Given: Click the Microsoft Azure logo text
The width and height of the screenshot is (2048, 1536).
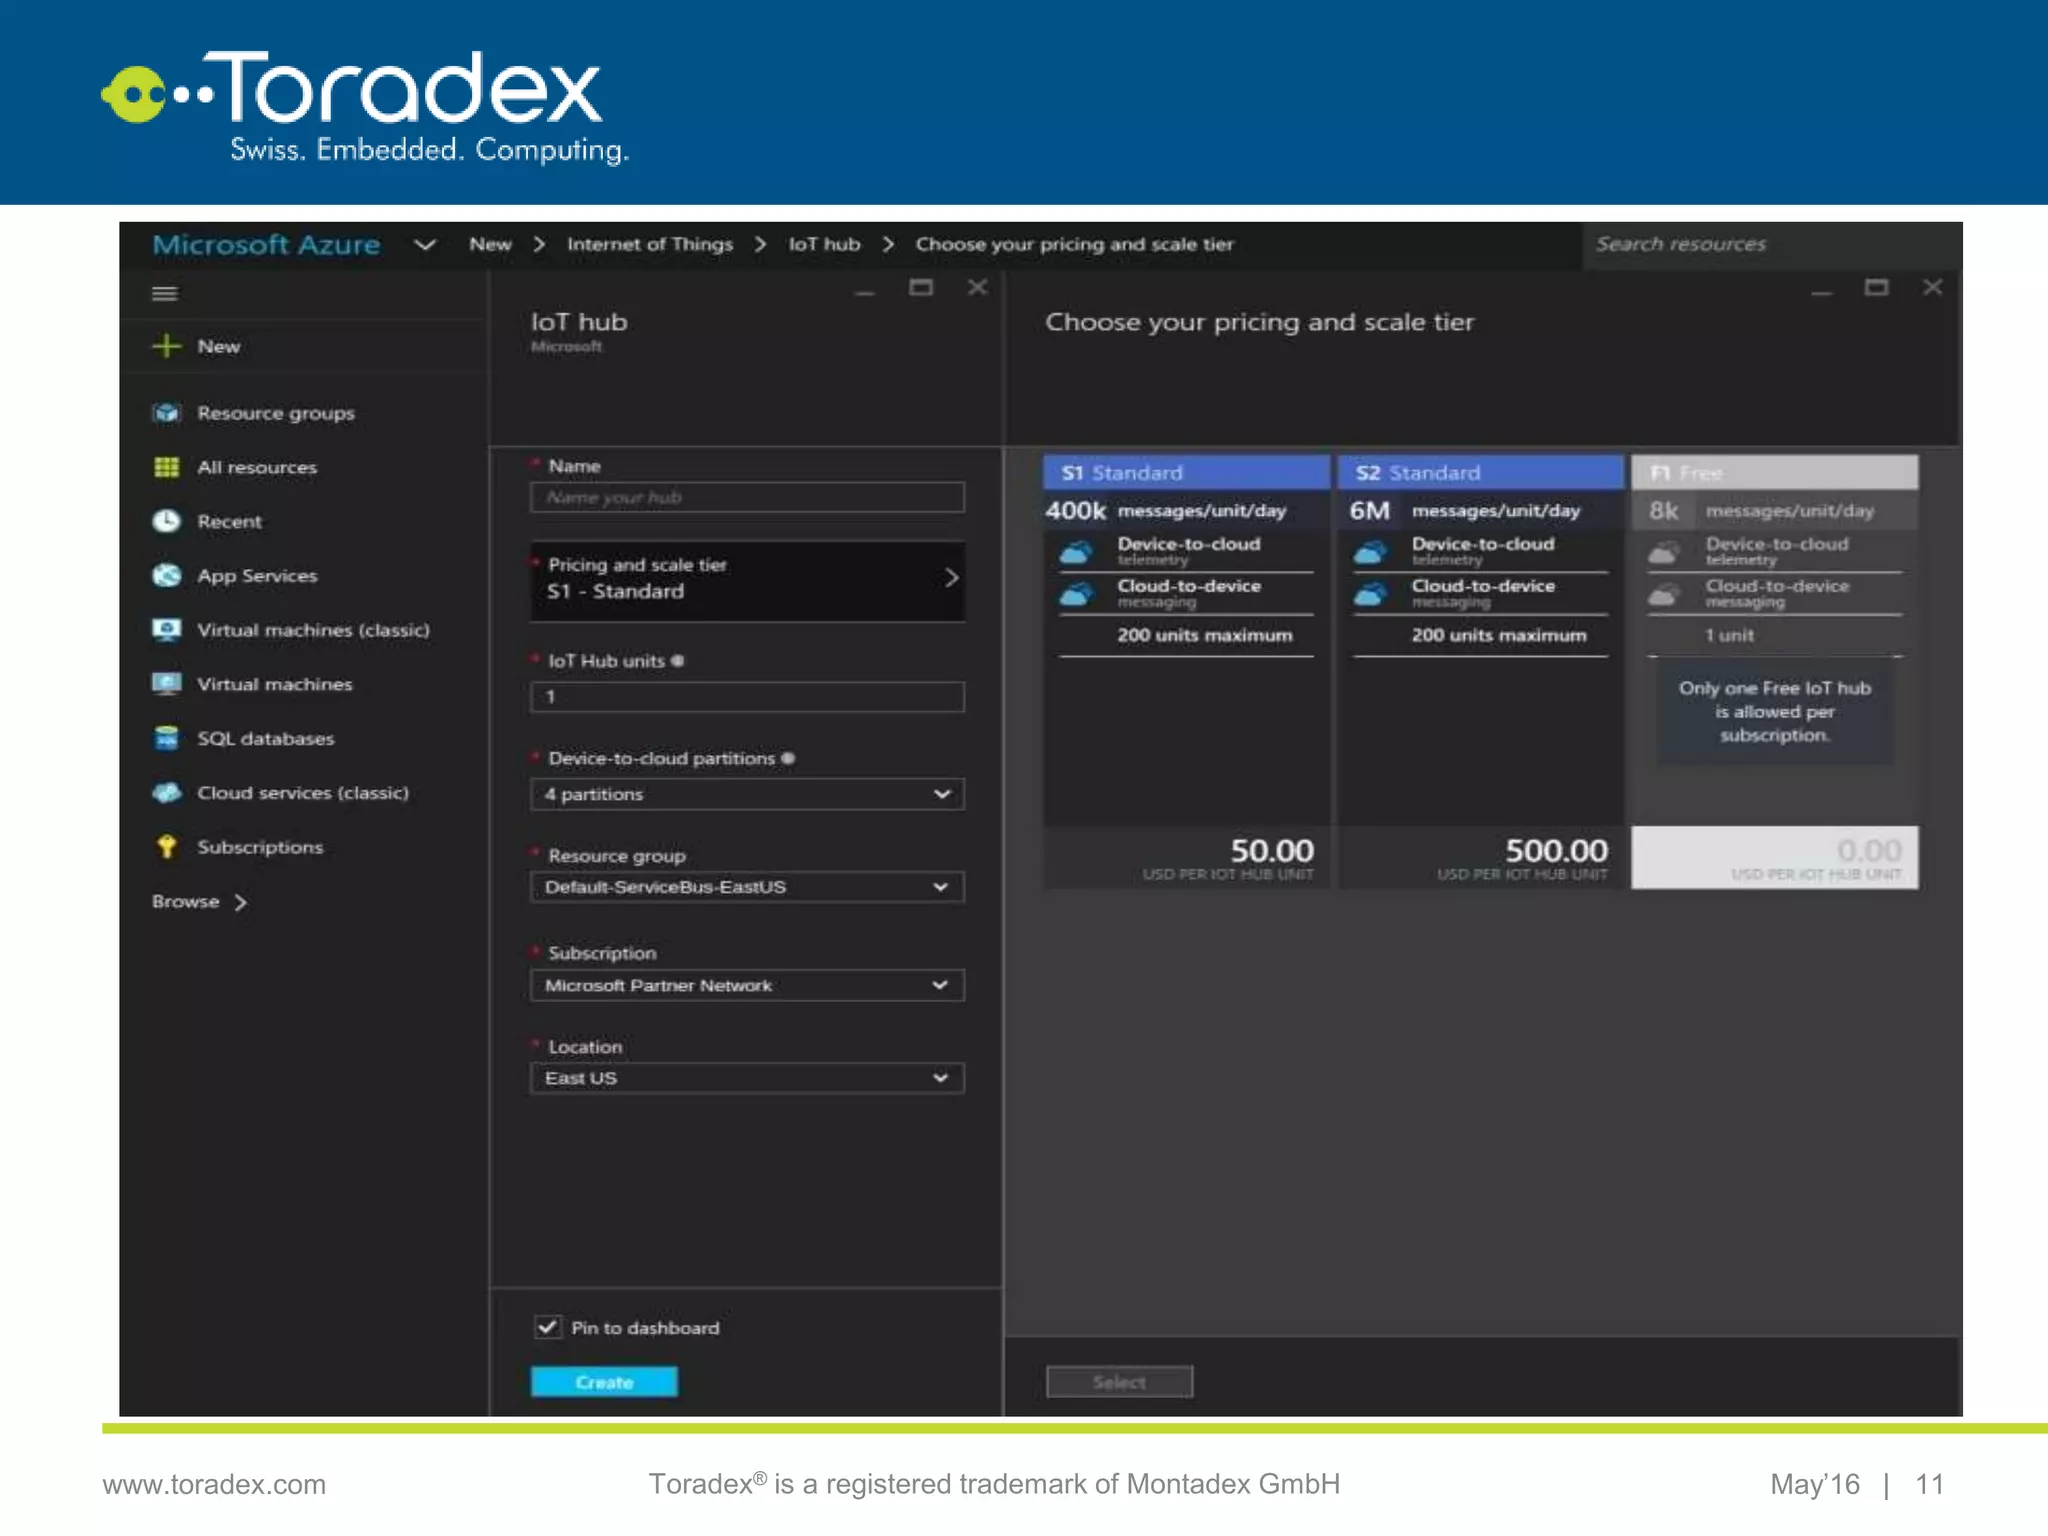Looking at the screenshot, I should pos(266,245).
